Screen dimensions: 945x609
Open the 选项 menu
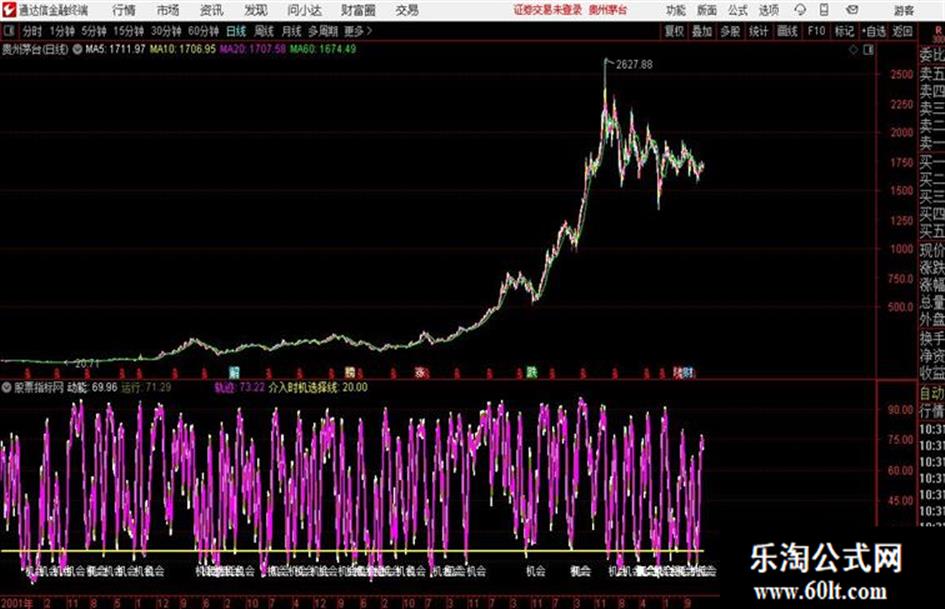point(768,10)
